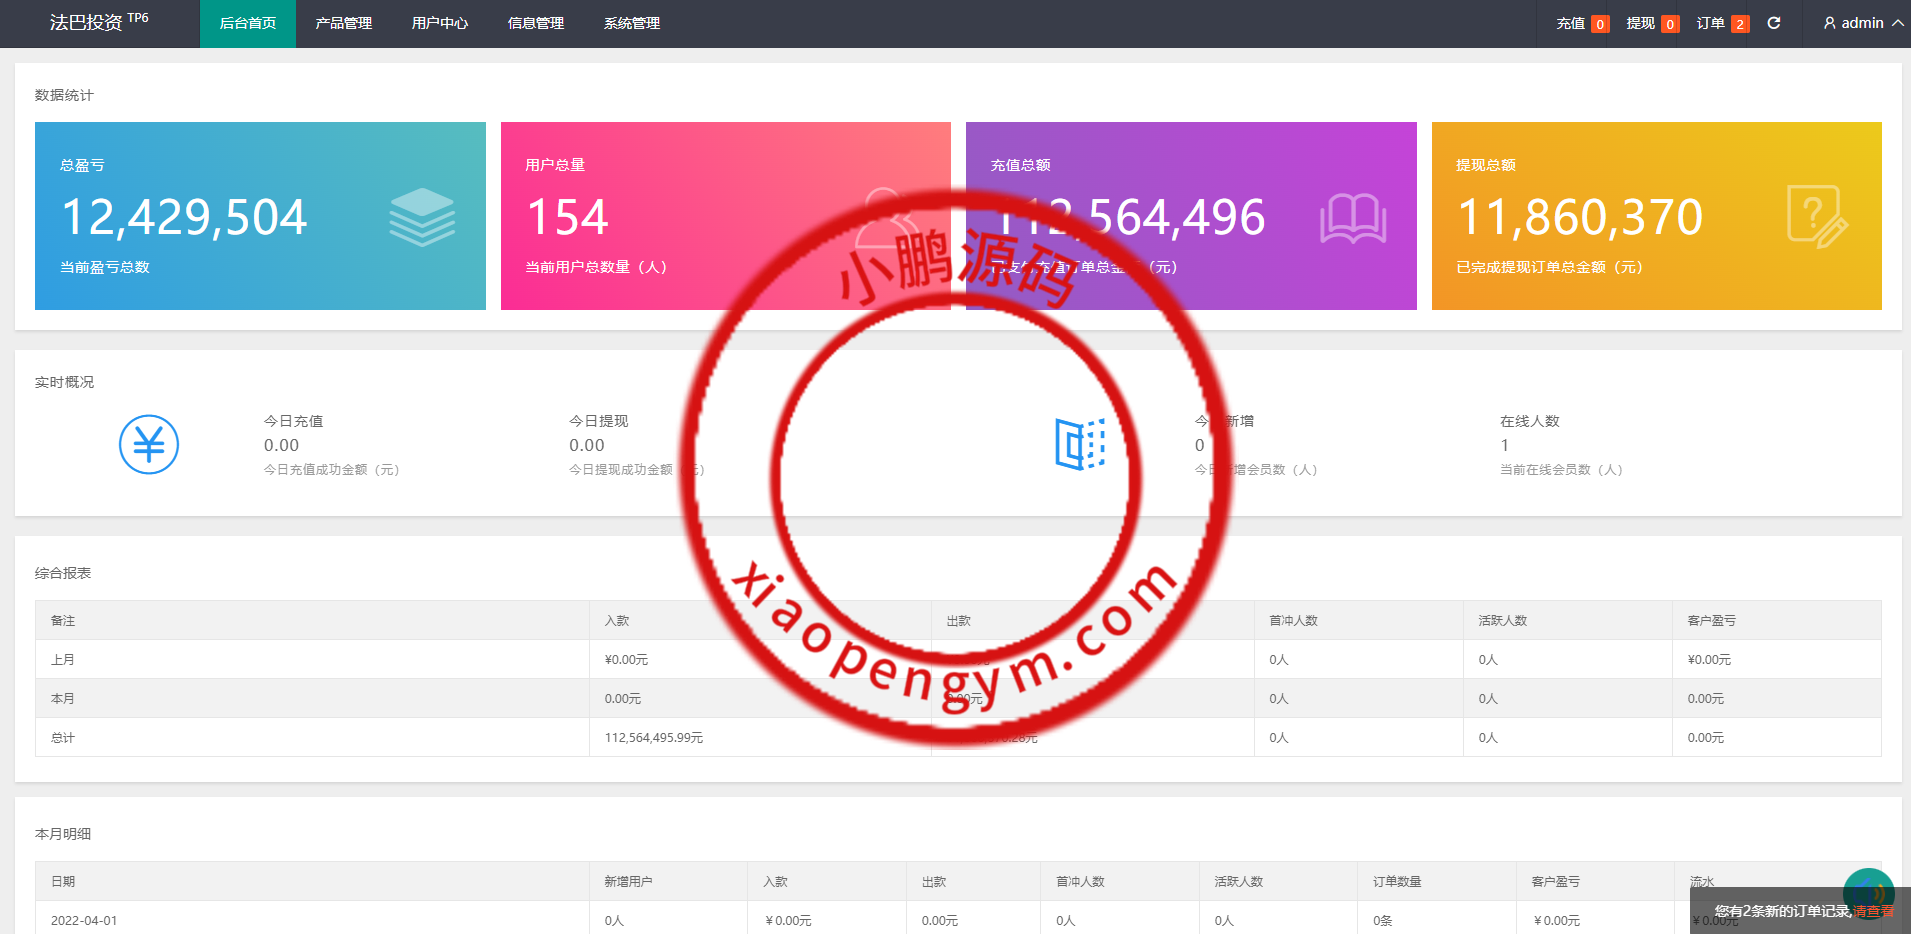Click the 法巴投资 TP6 logo

(99, 22)
